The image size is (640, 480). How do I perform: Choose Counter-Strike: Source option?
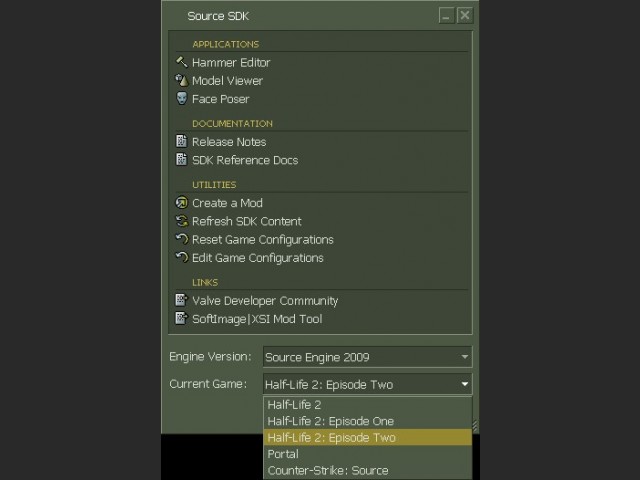point(367,470)
